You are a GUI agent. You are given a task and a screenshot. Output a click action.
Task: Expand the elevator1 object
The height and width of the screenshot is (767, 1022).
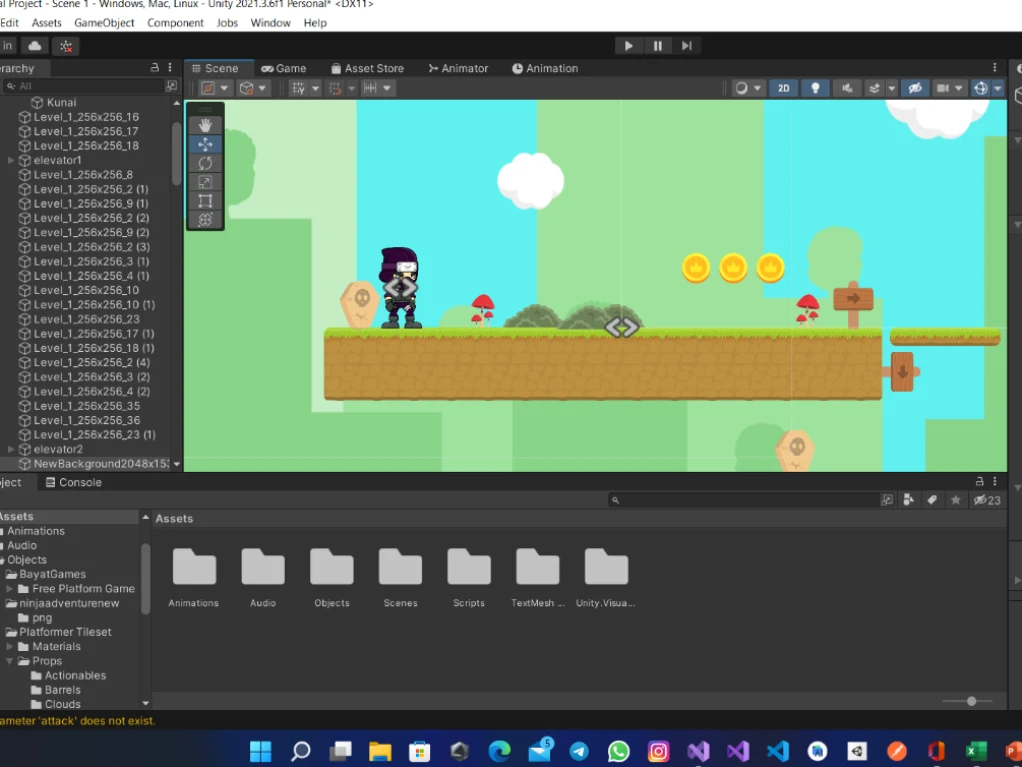[x=11, y=160]
